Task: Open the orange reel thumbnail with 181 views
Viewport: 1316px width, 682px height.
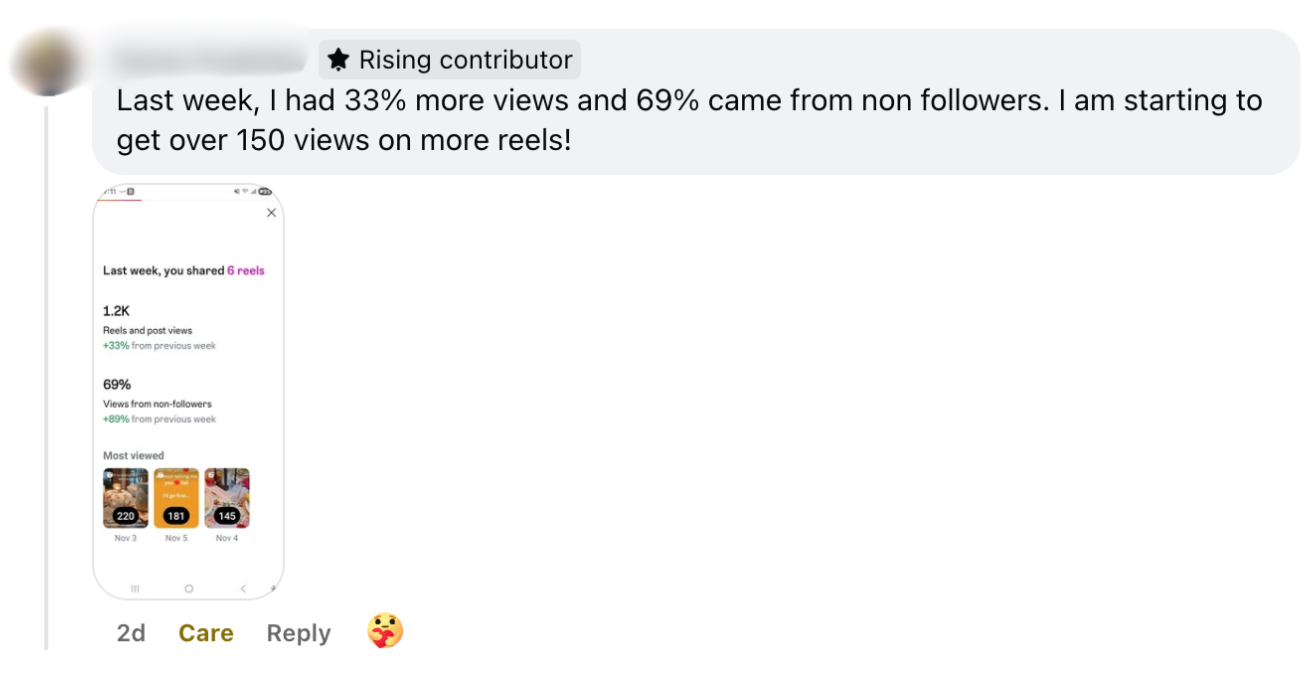Action: point(176,497)
